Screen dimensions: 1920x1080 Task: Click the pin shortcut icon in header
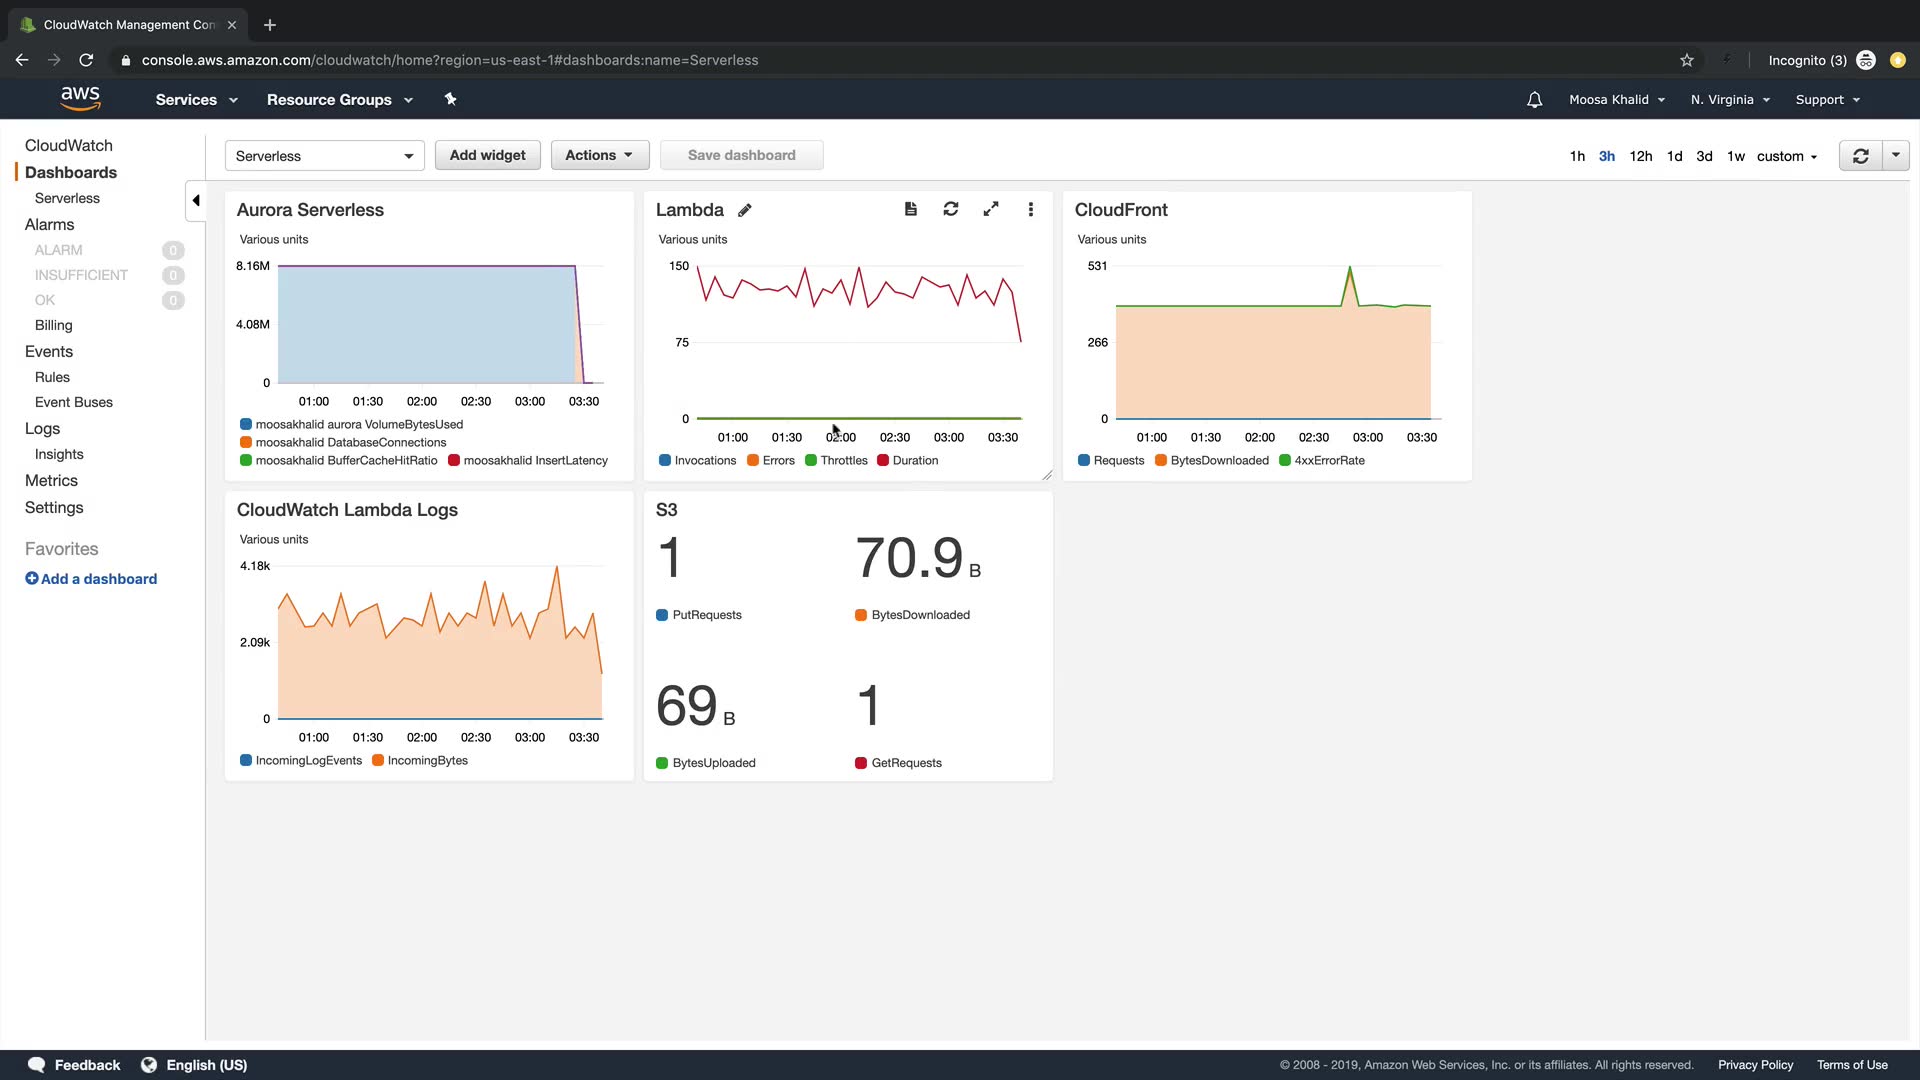click(x=451, y=99)
